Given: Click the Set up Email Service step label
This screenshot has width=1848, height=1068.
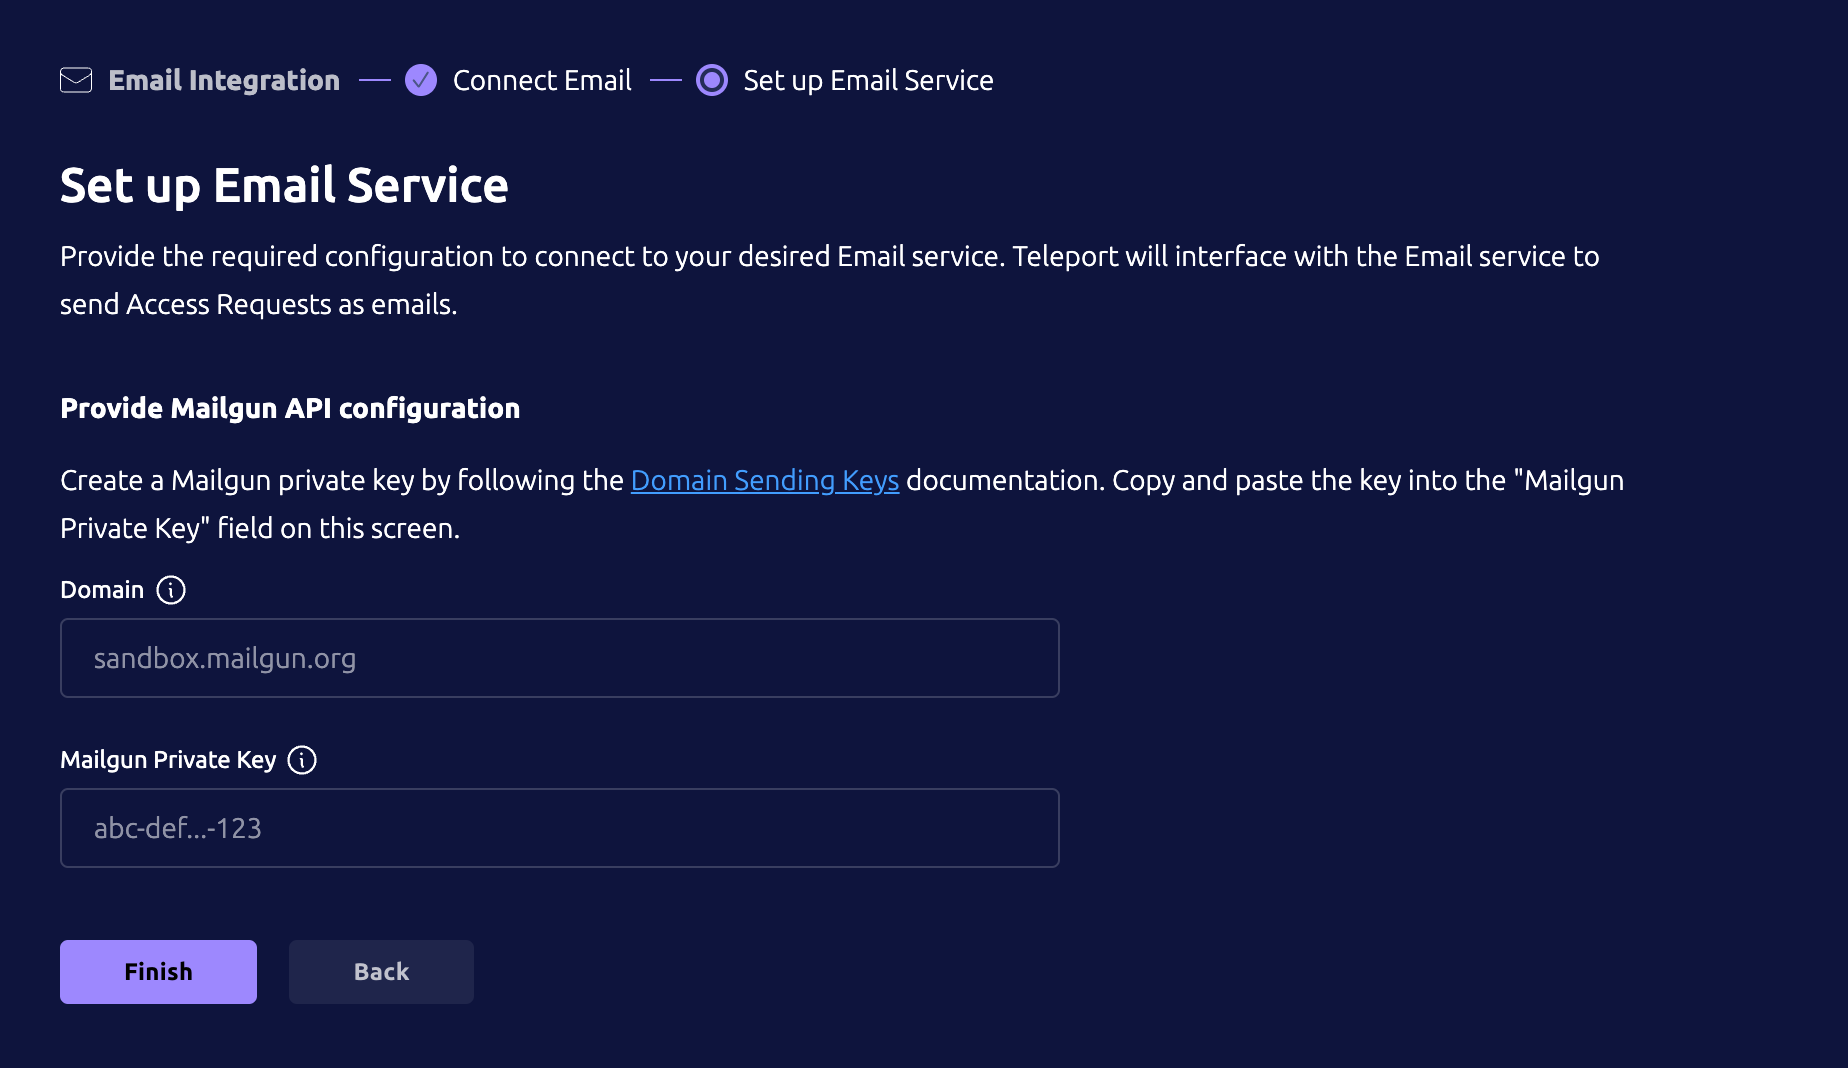Looking at the screenshot, I should [868, 80].
